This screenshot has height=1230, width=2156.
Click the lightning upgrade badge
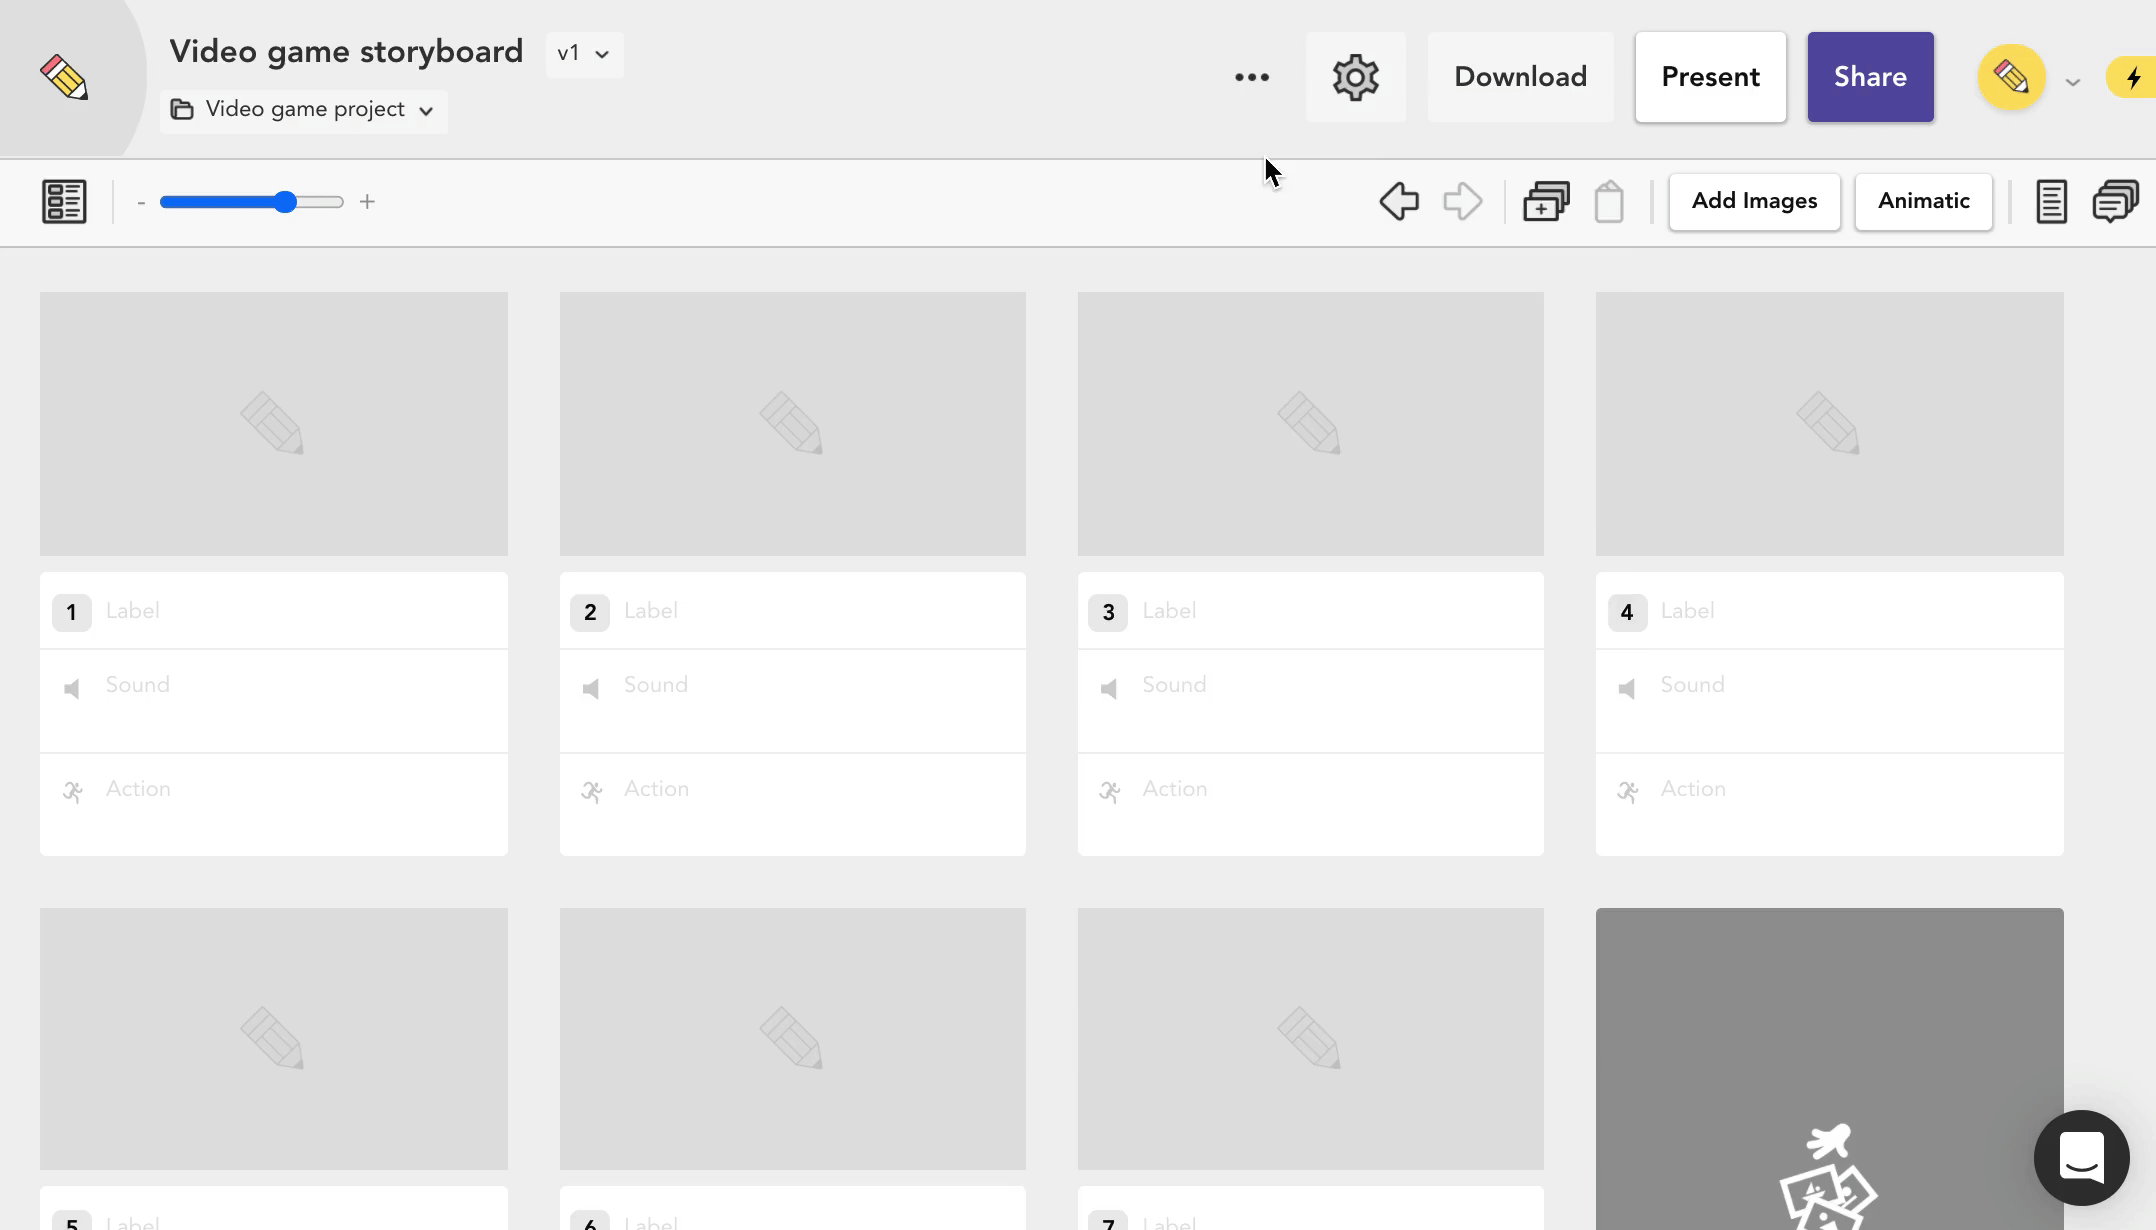(x=2132, y=77)
